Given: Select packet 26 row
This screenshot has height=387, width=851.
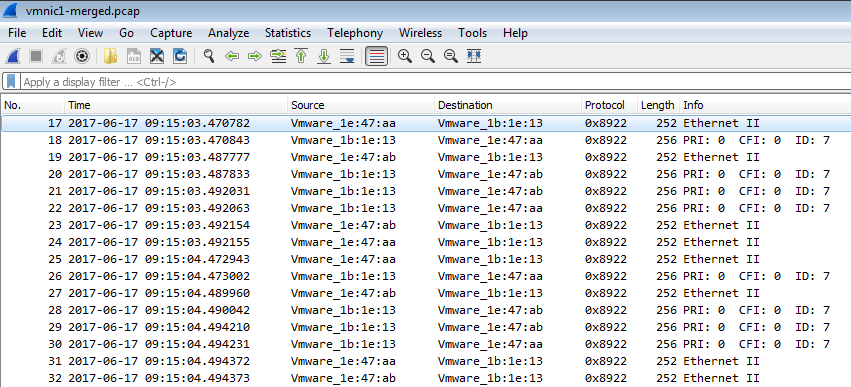Looking at the screenshot, I should 426,276.
